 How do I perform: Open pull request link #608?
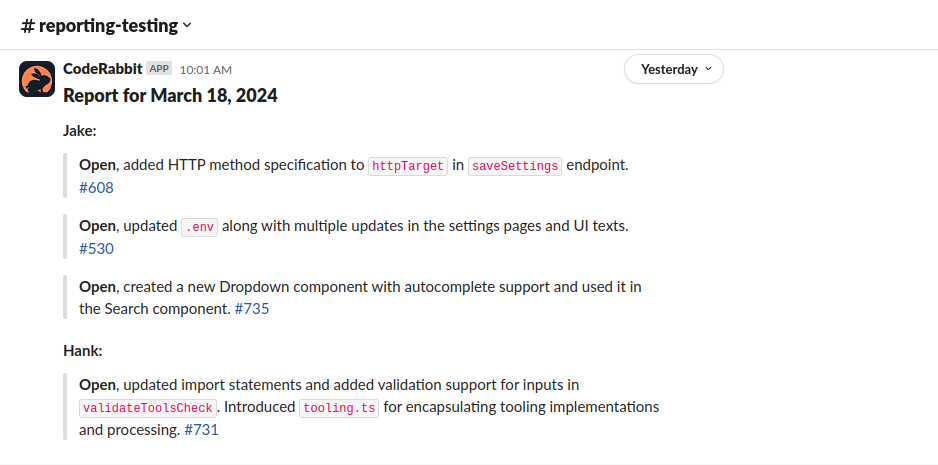tap(96, 188)
